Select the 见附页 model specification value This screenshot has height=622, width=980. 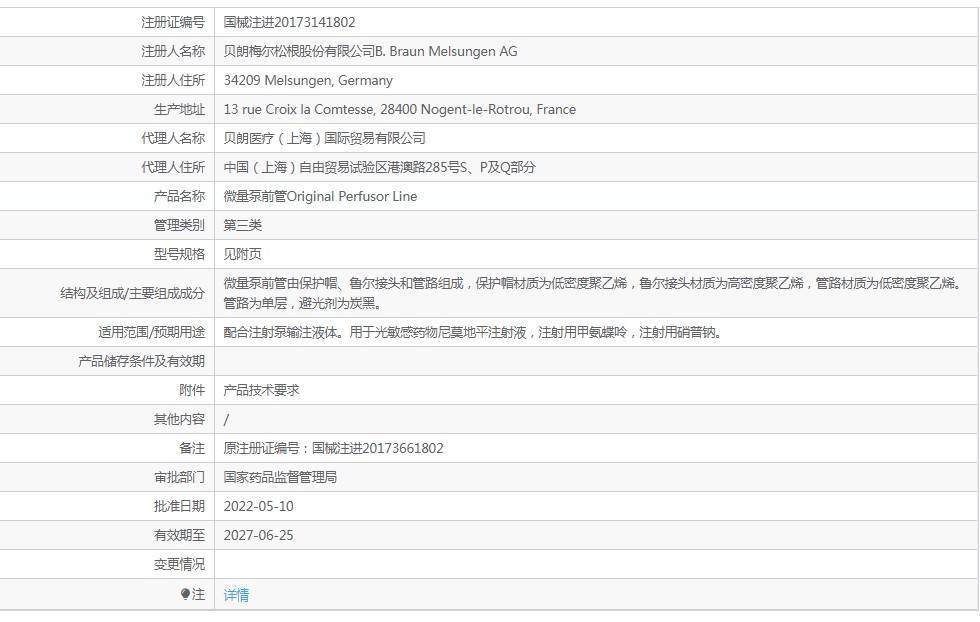tap(242, 254)
